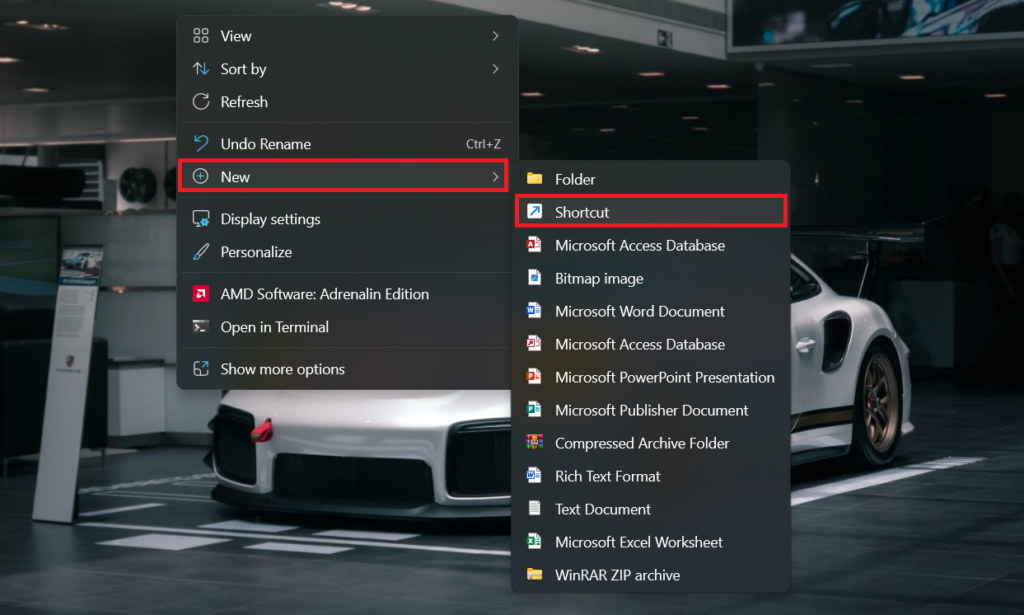Screen dimensions: 1024x615
Task: Click the Excel worksheet icon
Action: [x=535, y=542]
